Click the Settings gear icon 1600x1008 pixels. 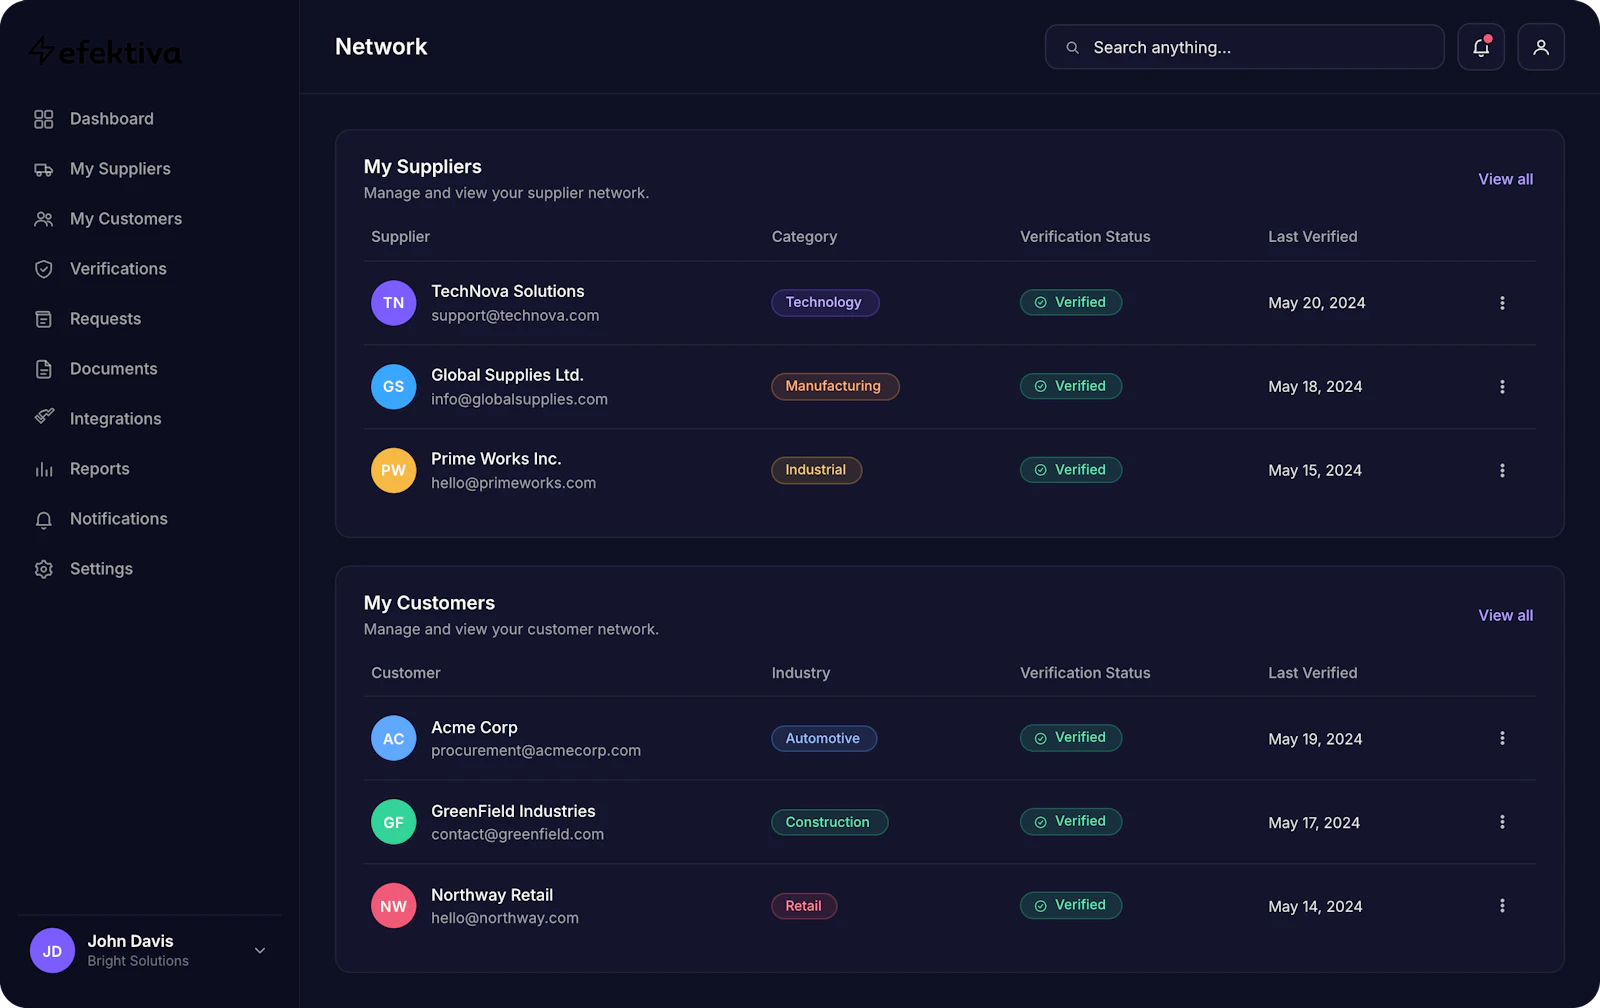(x=43, y=569)
